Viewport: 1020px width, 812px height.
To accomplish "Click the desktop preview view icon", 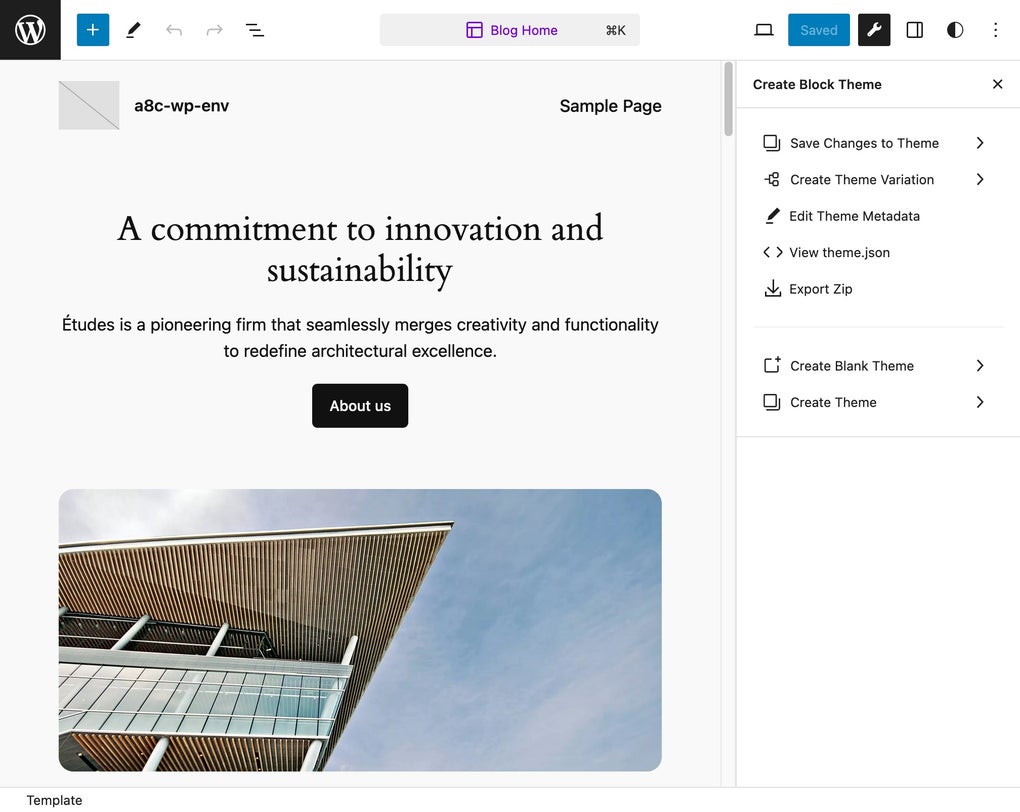I will (764, 30).
